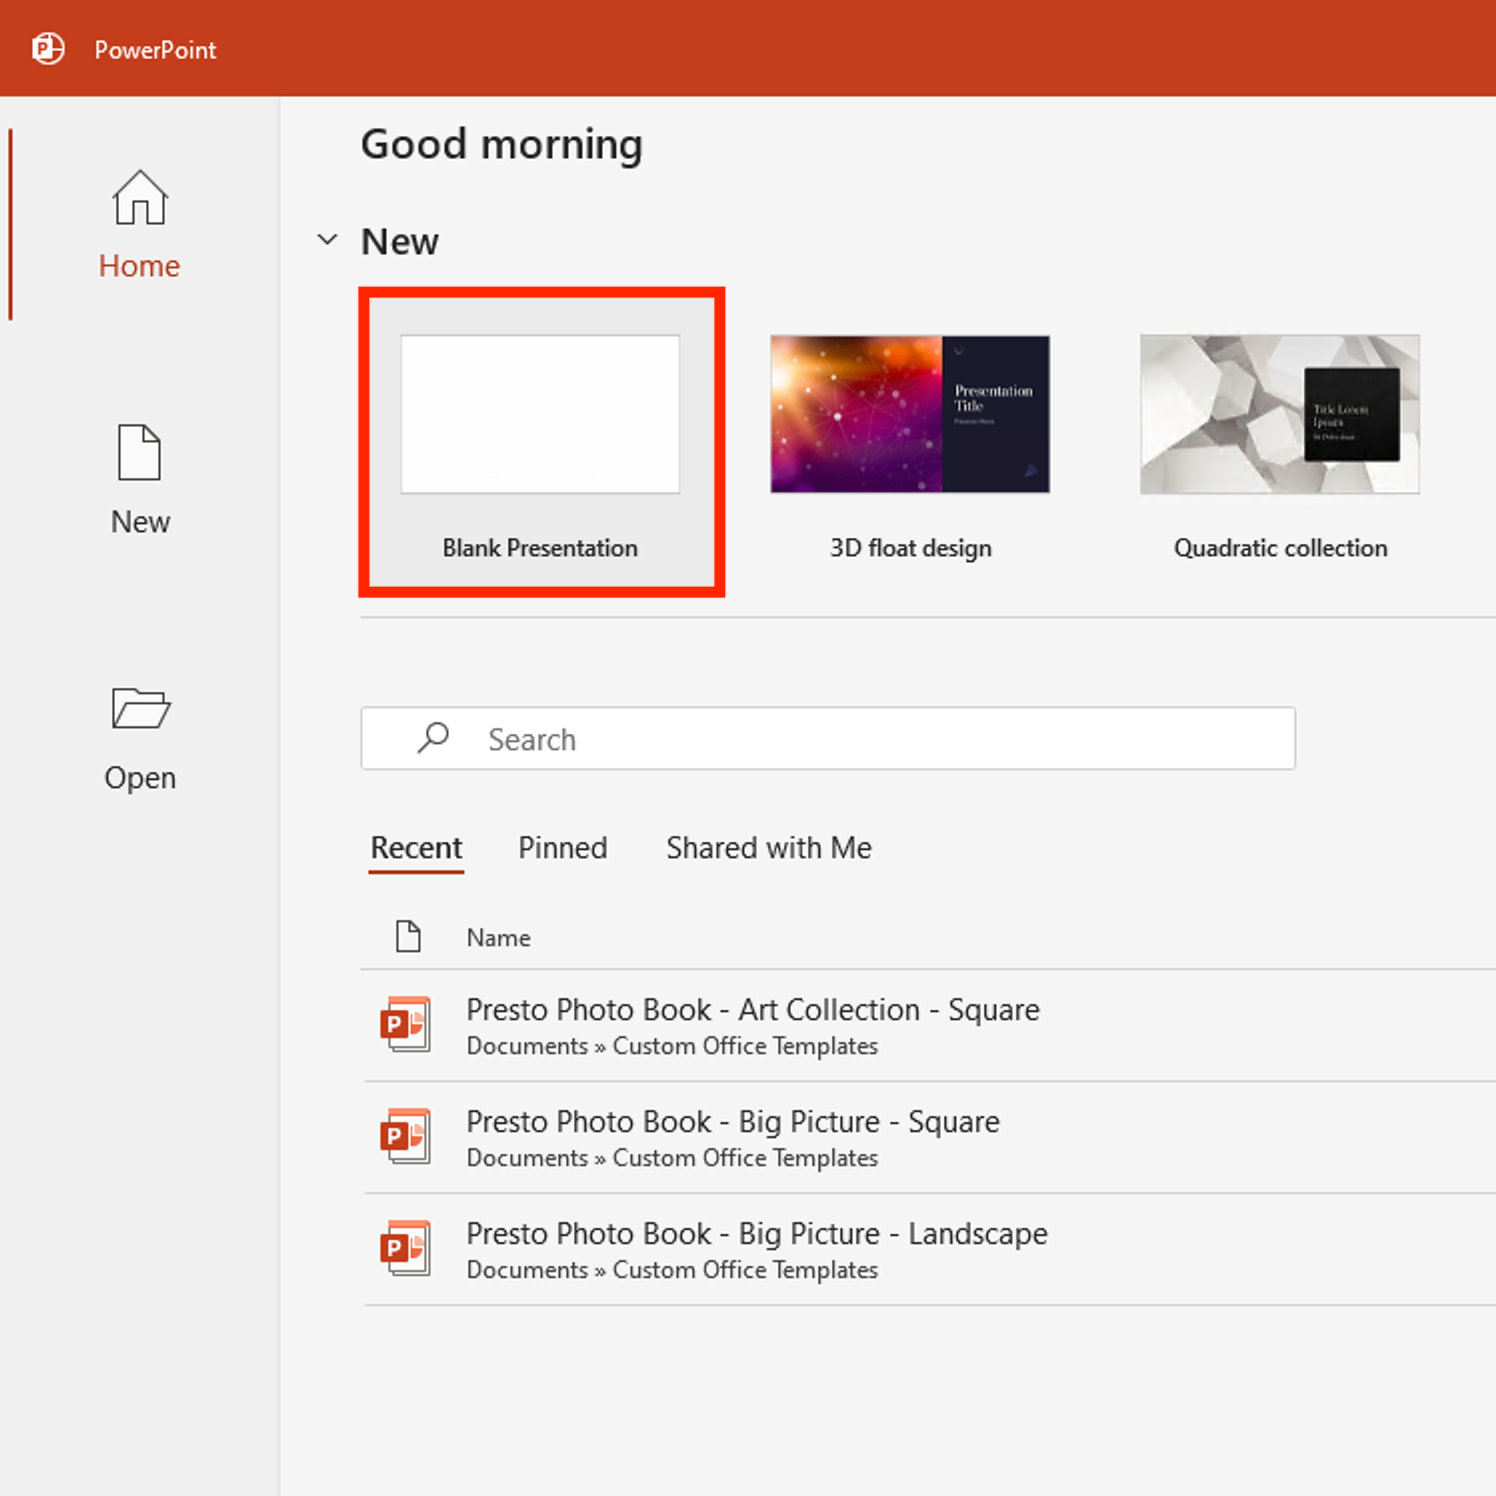Collapse the New templates section
This screenshot has width=1496, height=1496.
coord(327,239)
